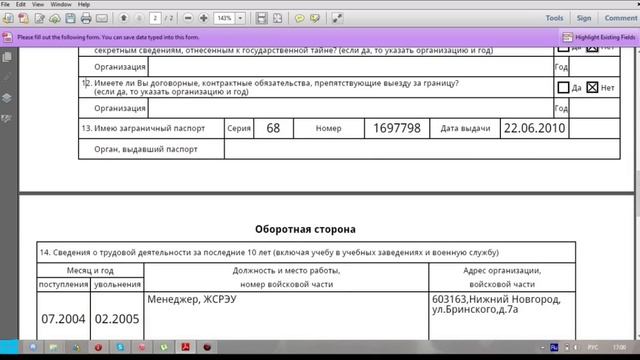The width and height of the screenshot is (640, 360).
Task: Open the Skype taskbar icon
Action: click(x=120, y=347)
